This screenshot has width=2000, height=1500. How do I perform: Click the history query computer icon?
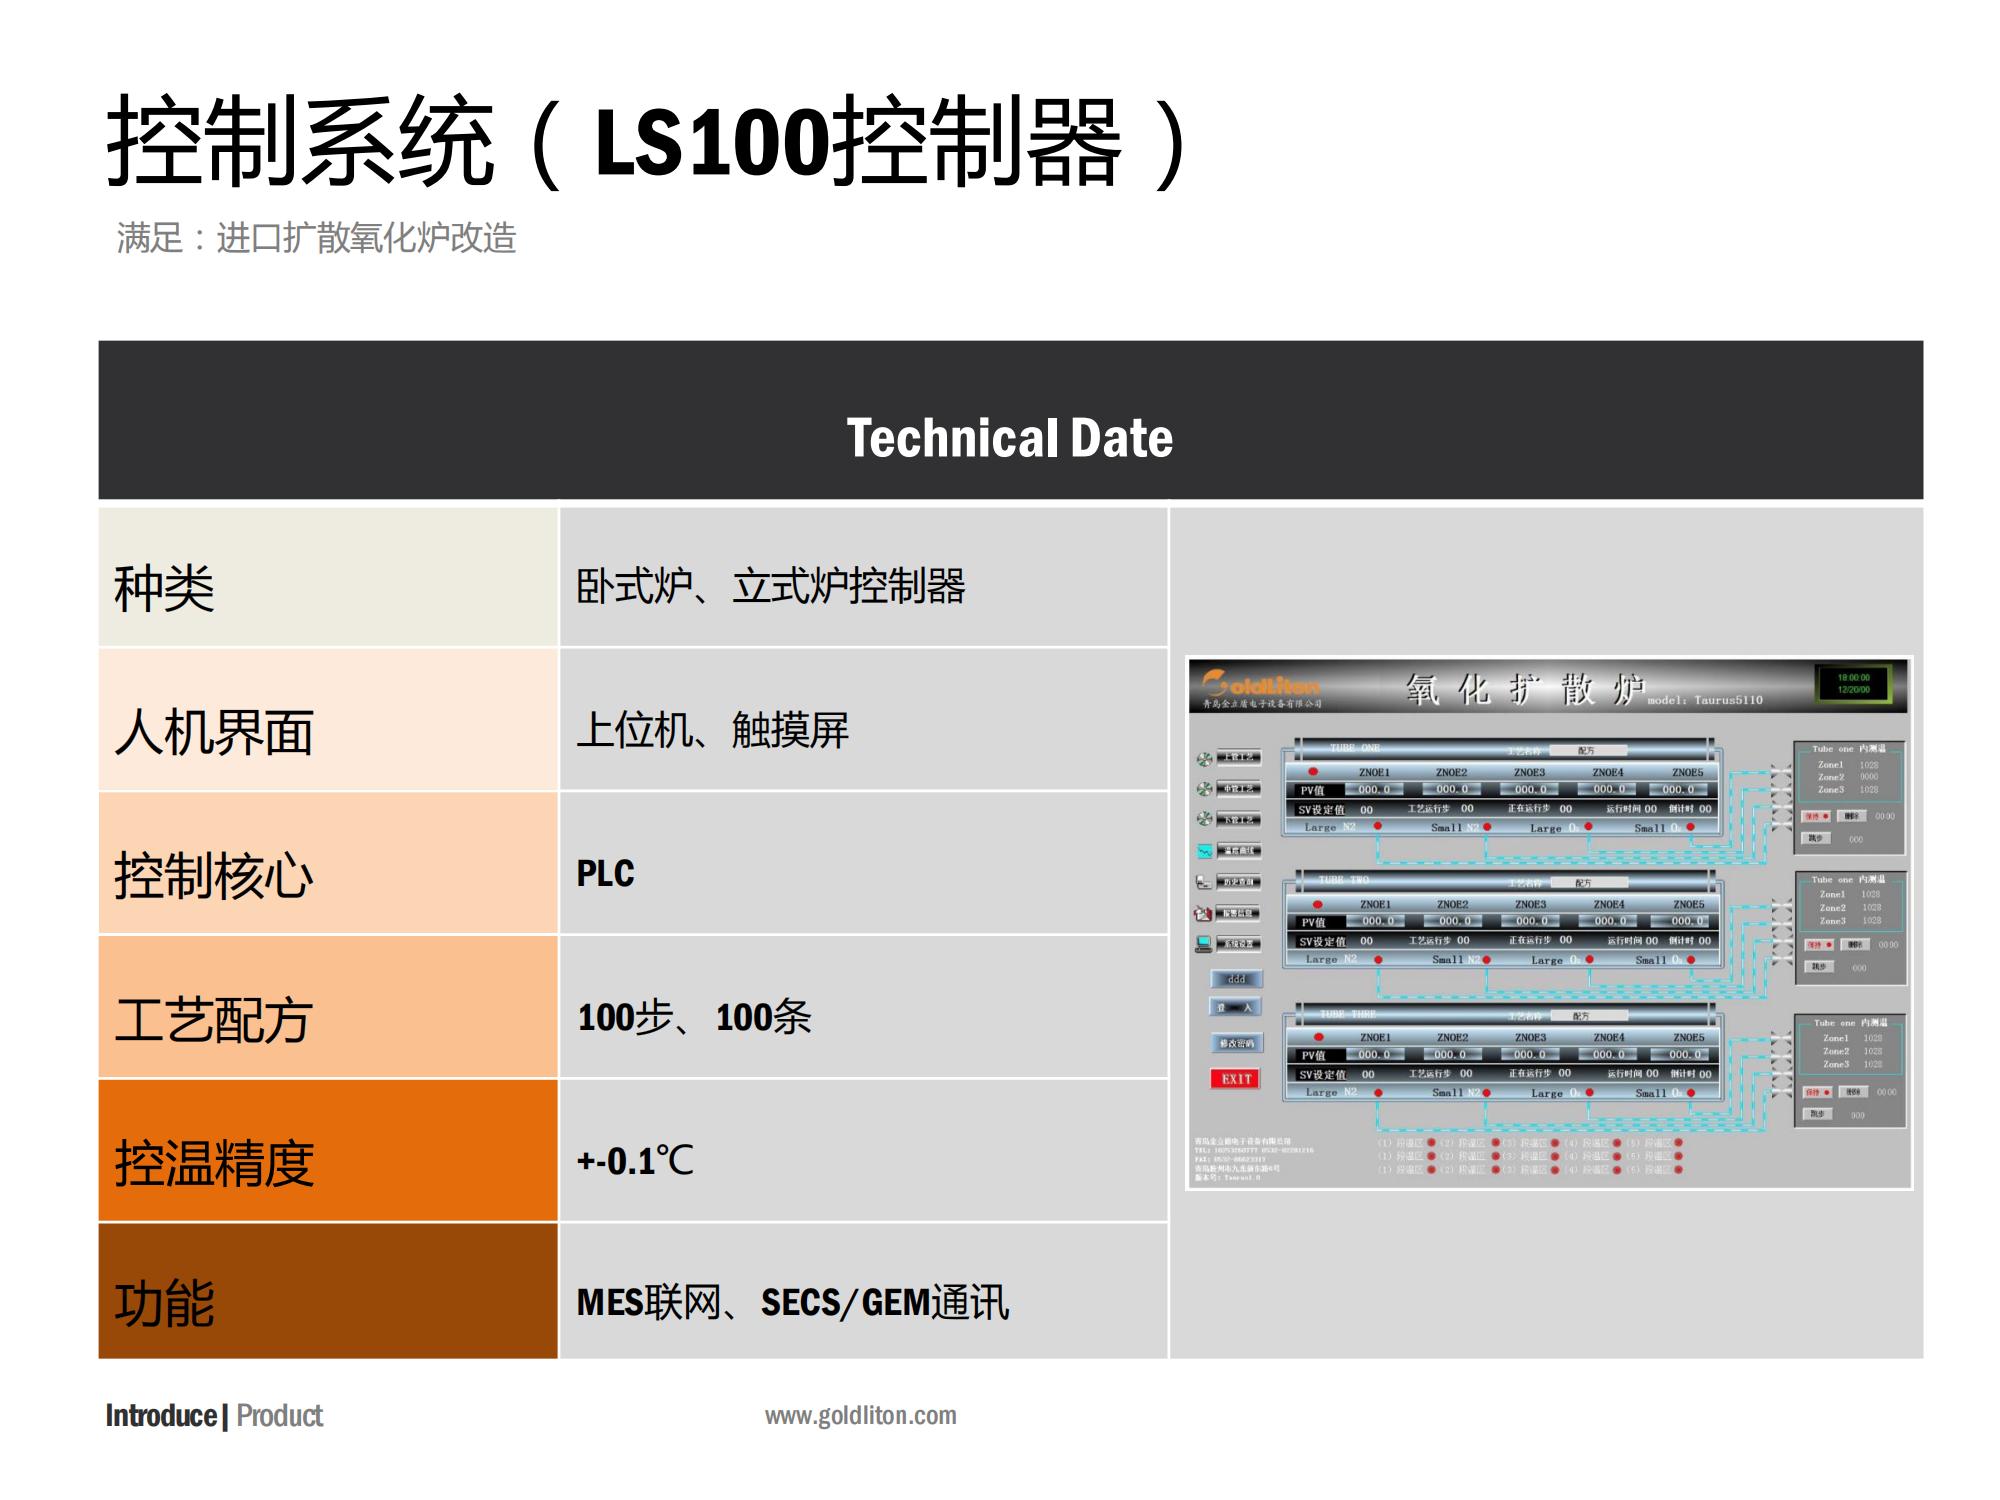tap(1205, 882)
